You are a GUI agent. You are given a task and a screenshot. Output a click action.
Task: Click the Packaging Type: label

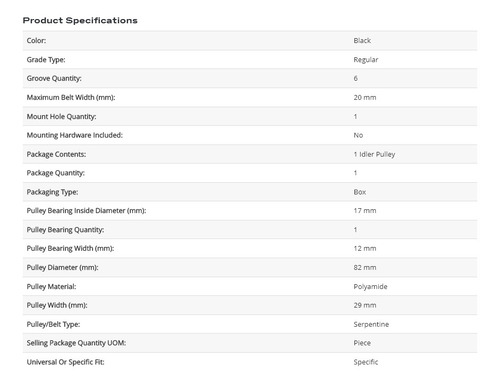coord(52,192)
